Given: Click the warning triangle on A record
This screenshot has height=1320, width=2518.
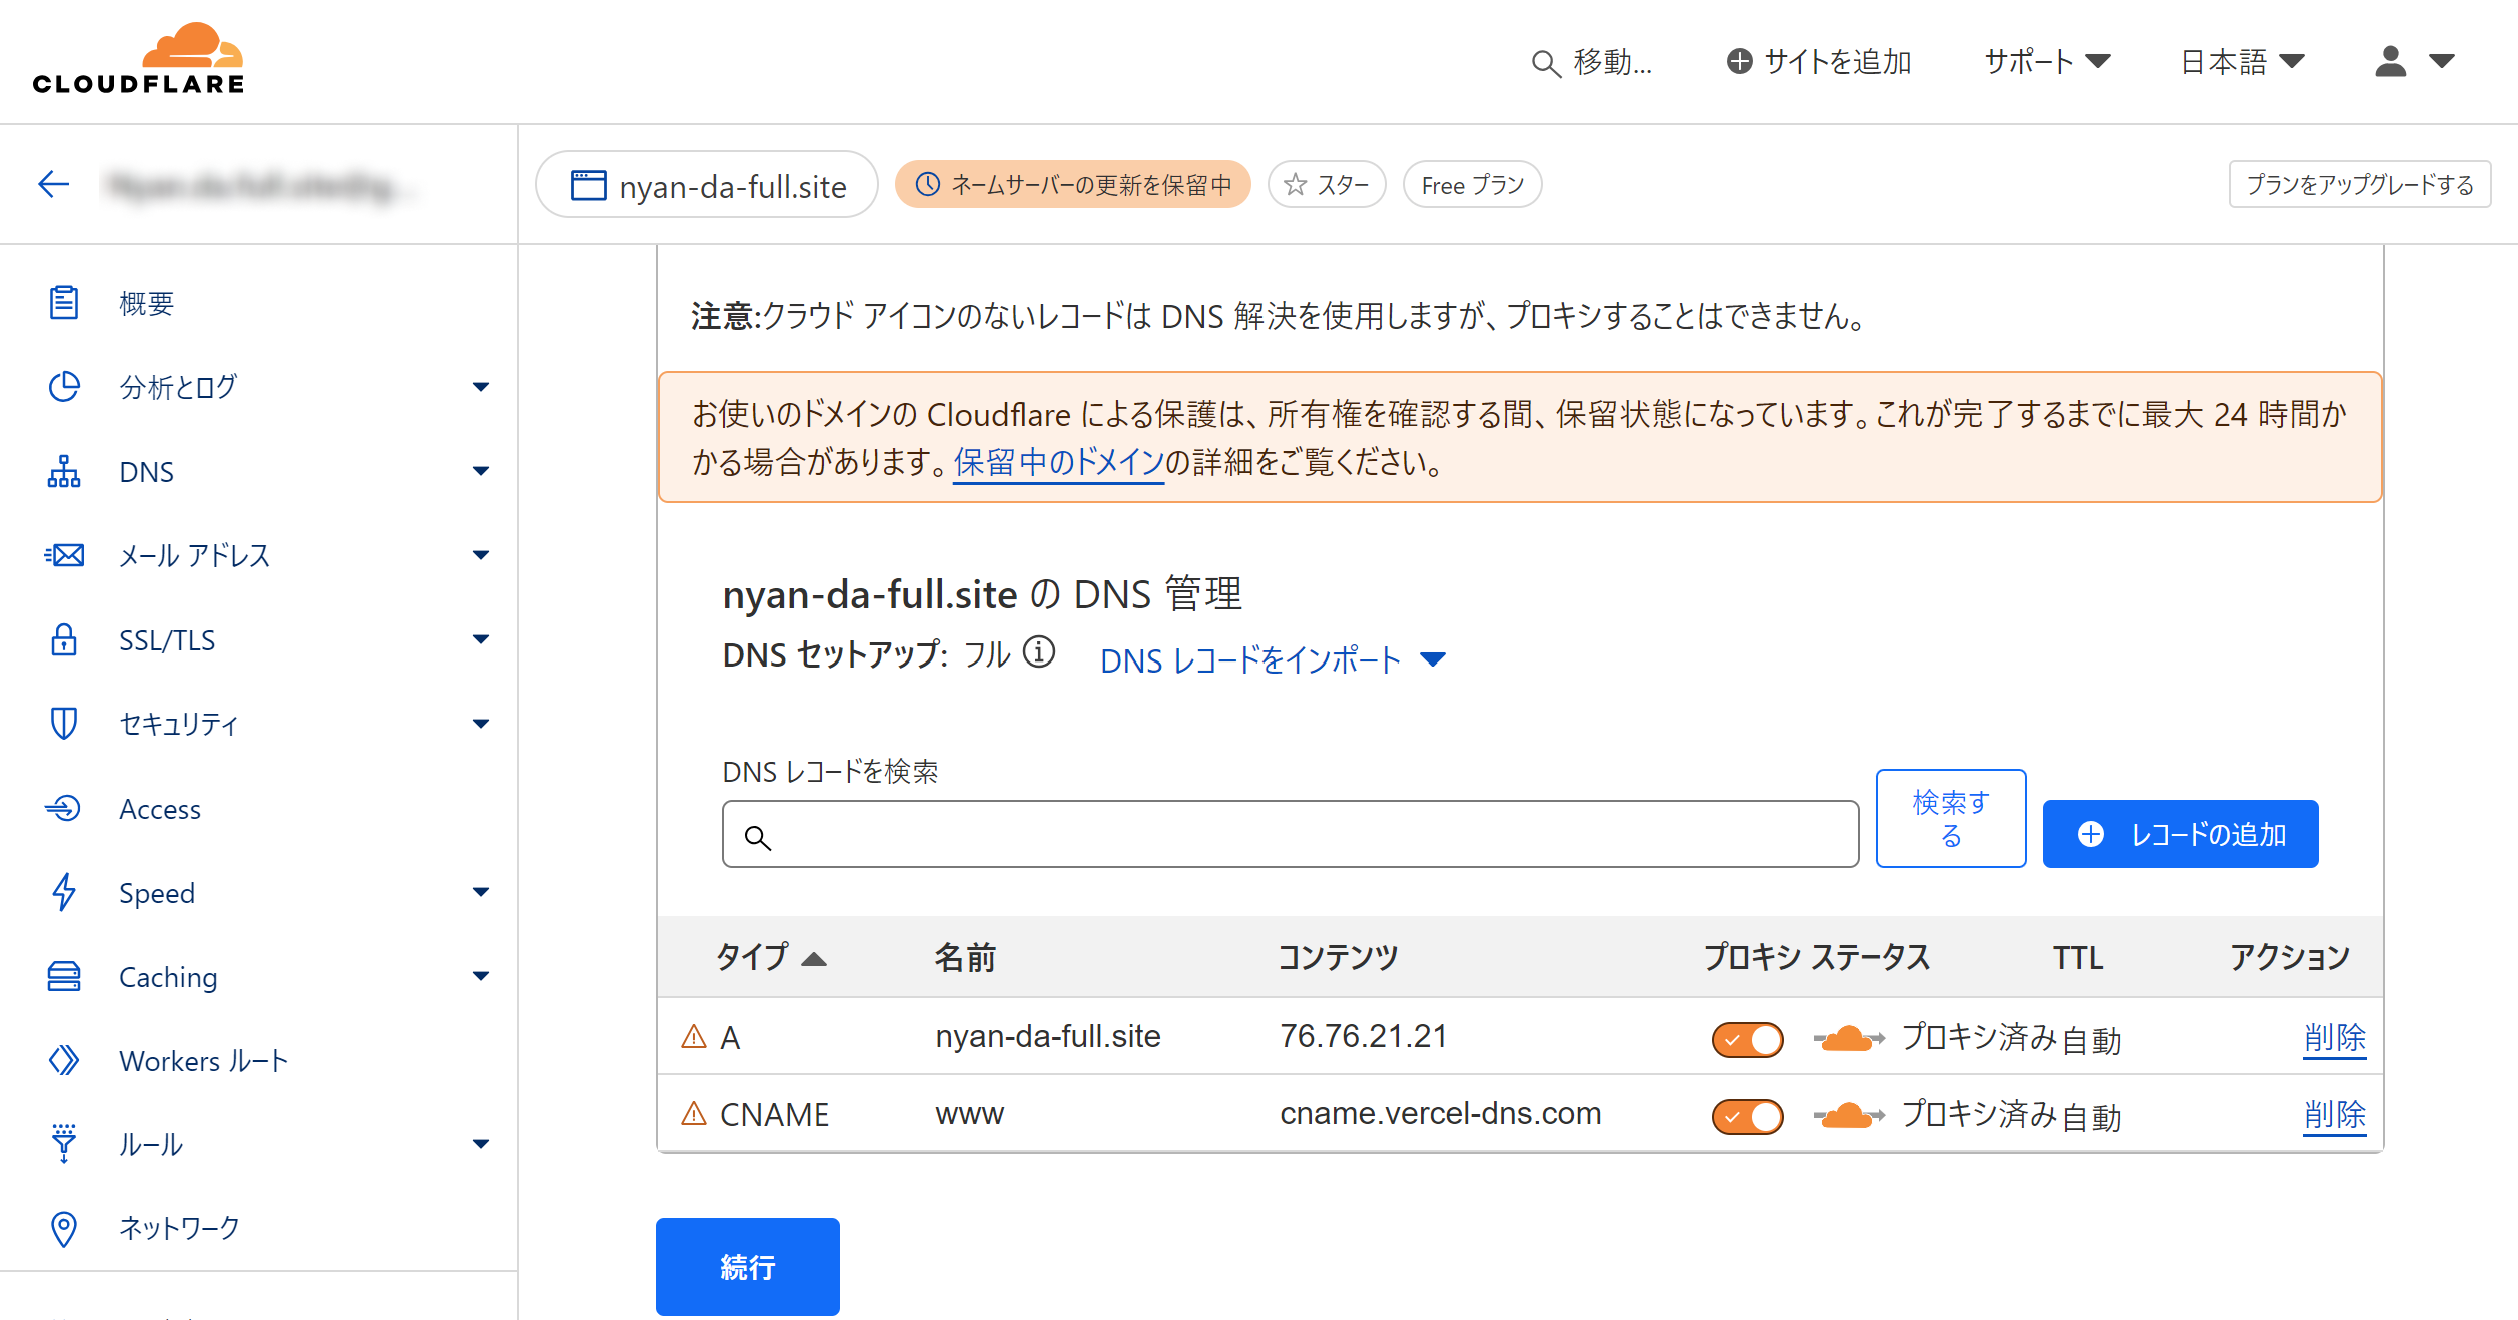Looking at the screenshot, I should tap(693, 1036).
